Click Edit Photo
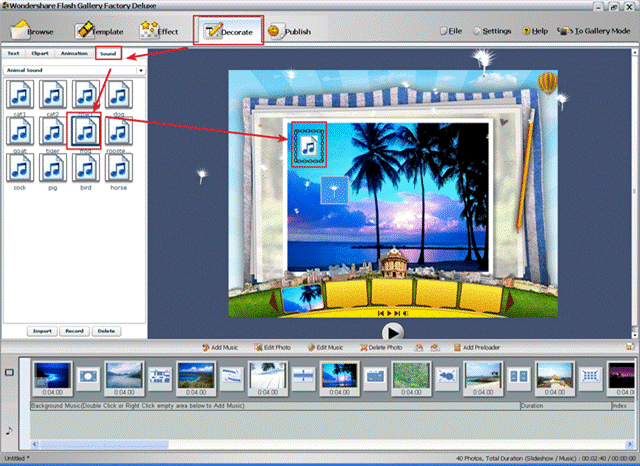Image resolution: width=640 pixels, height=466 pixels. click(272, 347)
